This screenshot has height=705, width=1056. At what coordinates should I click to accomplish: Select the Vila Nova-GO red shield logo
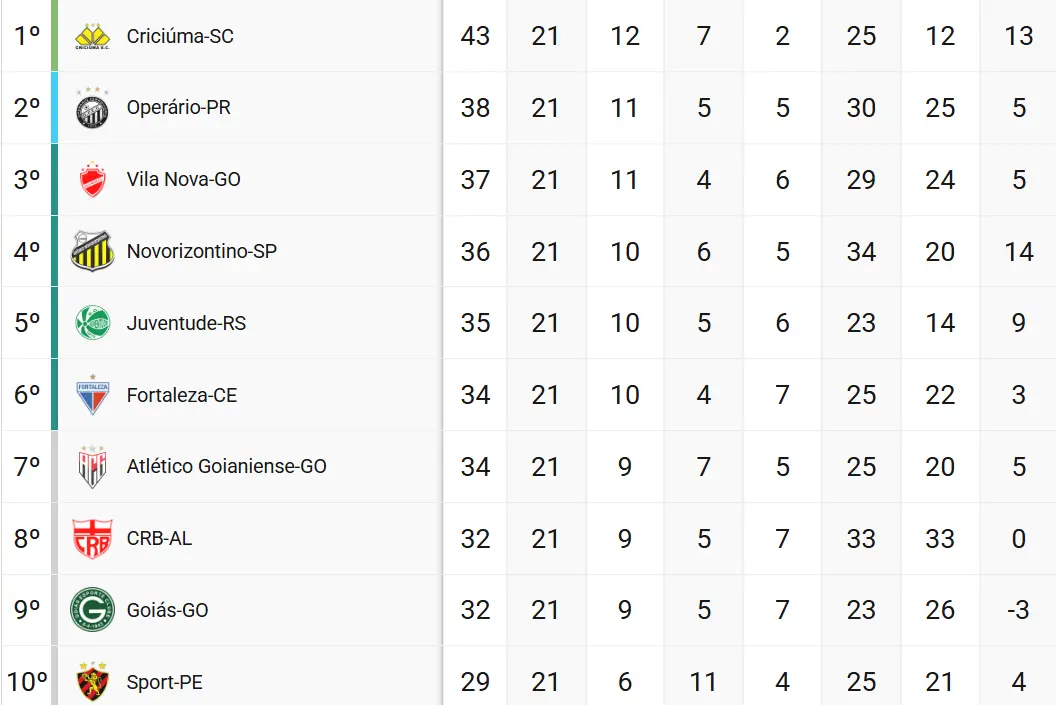[x=92, y=179]
